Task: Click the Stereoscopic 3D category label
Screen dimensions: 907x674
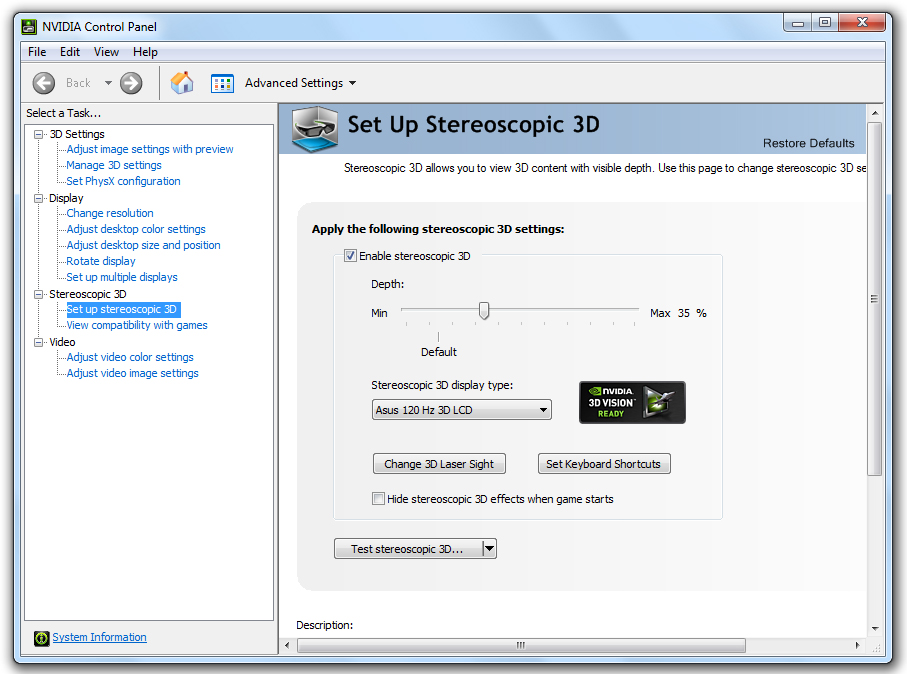Action: tap(88, 294)
